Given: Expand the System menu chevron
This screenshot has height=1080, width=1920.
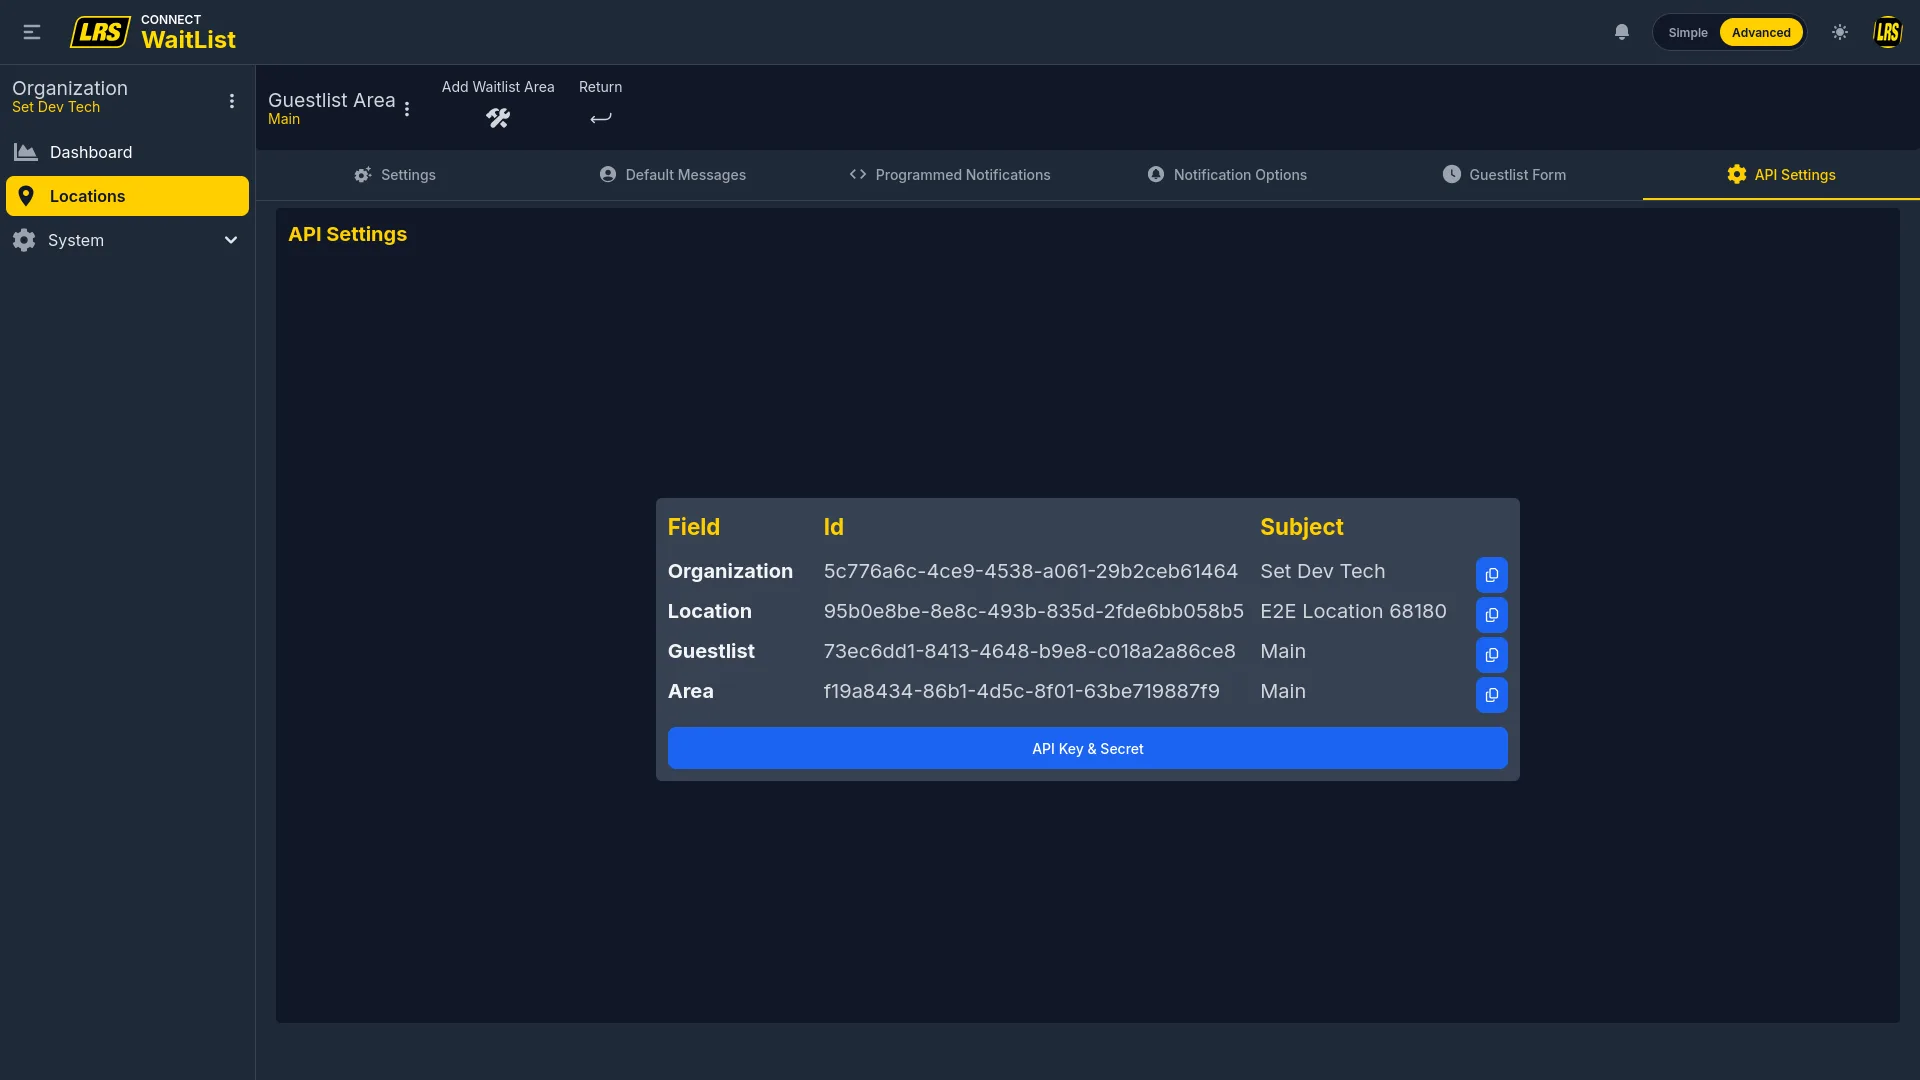Looking at the screenshot, I should pyautogui.click(x=231, y=240).
